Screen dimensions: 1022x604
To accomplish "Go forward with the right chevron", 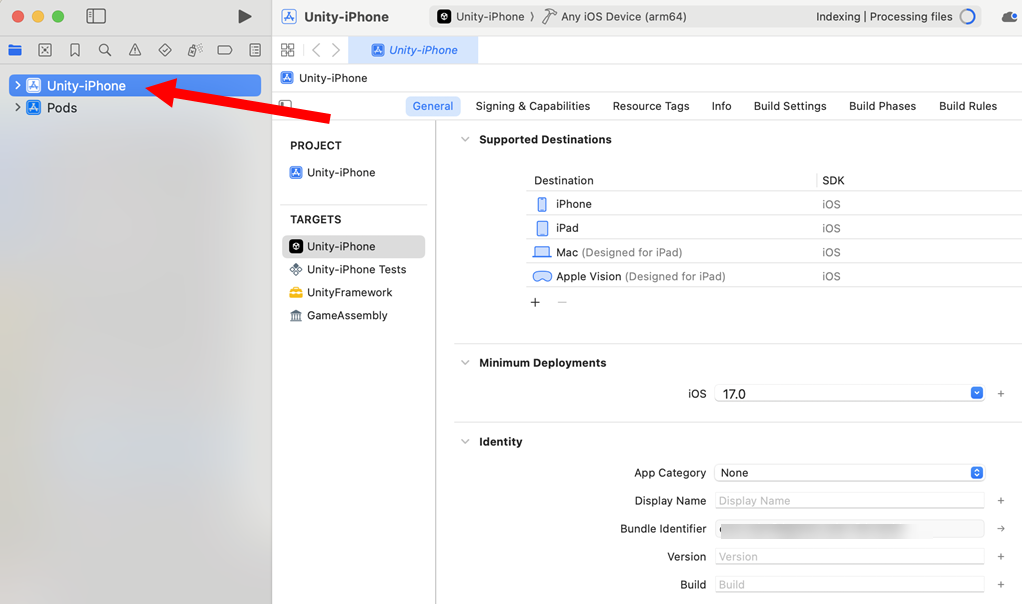I will pos(336,50).
